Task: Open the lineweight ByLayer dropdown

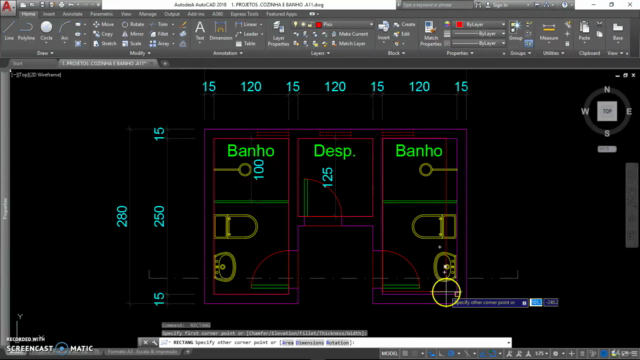Action: click(480, 33)
